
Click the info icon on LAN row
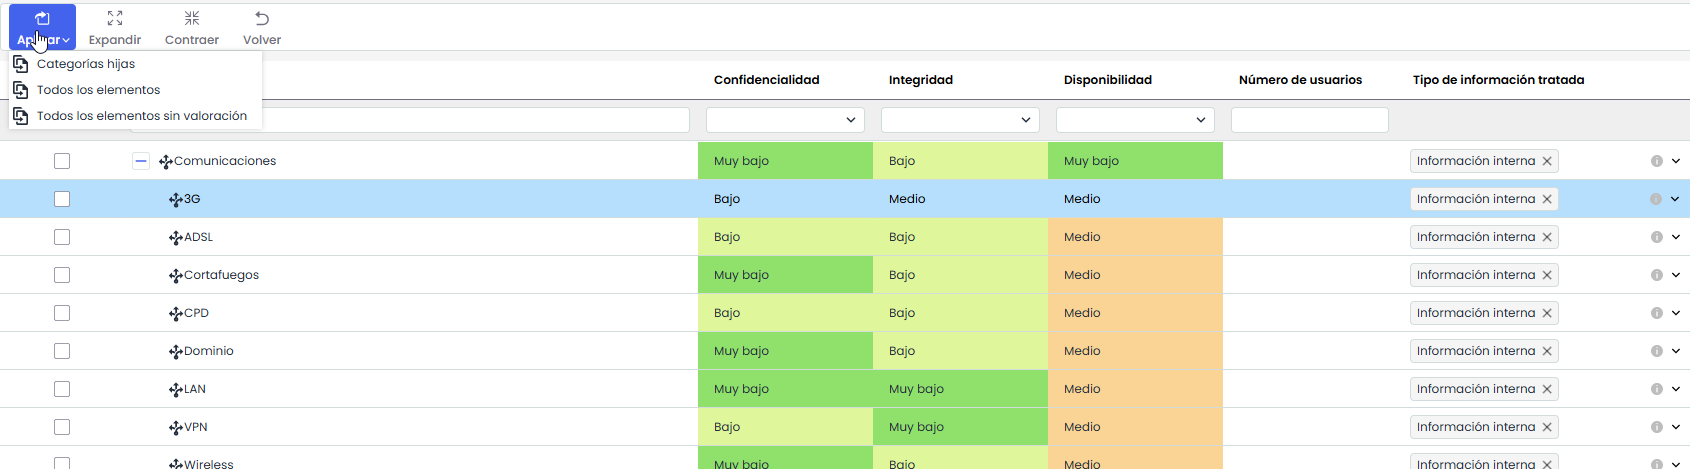pyautogui.click(x=1656, y=389)
